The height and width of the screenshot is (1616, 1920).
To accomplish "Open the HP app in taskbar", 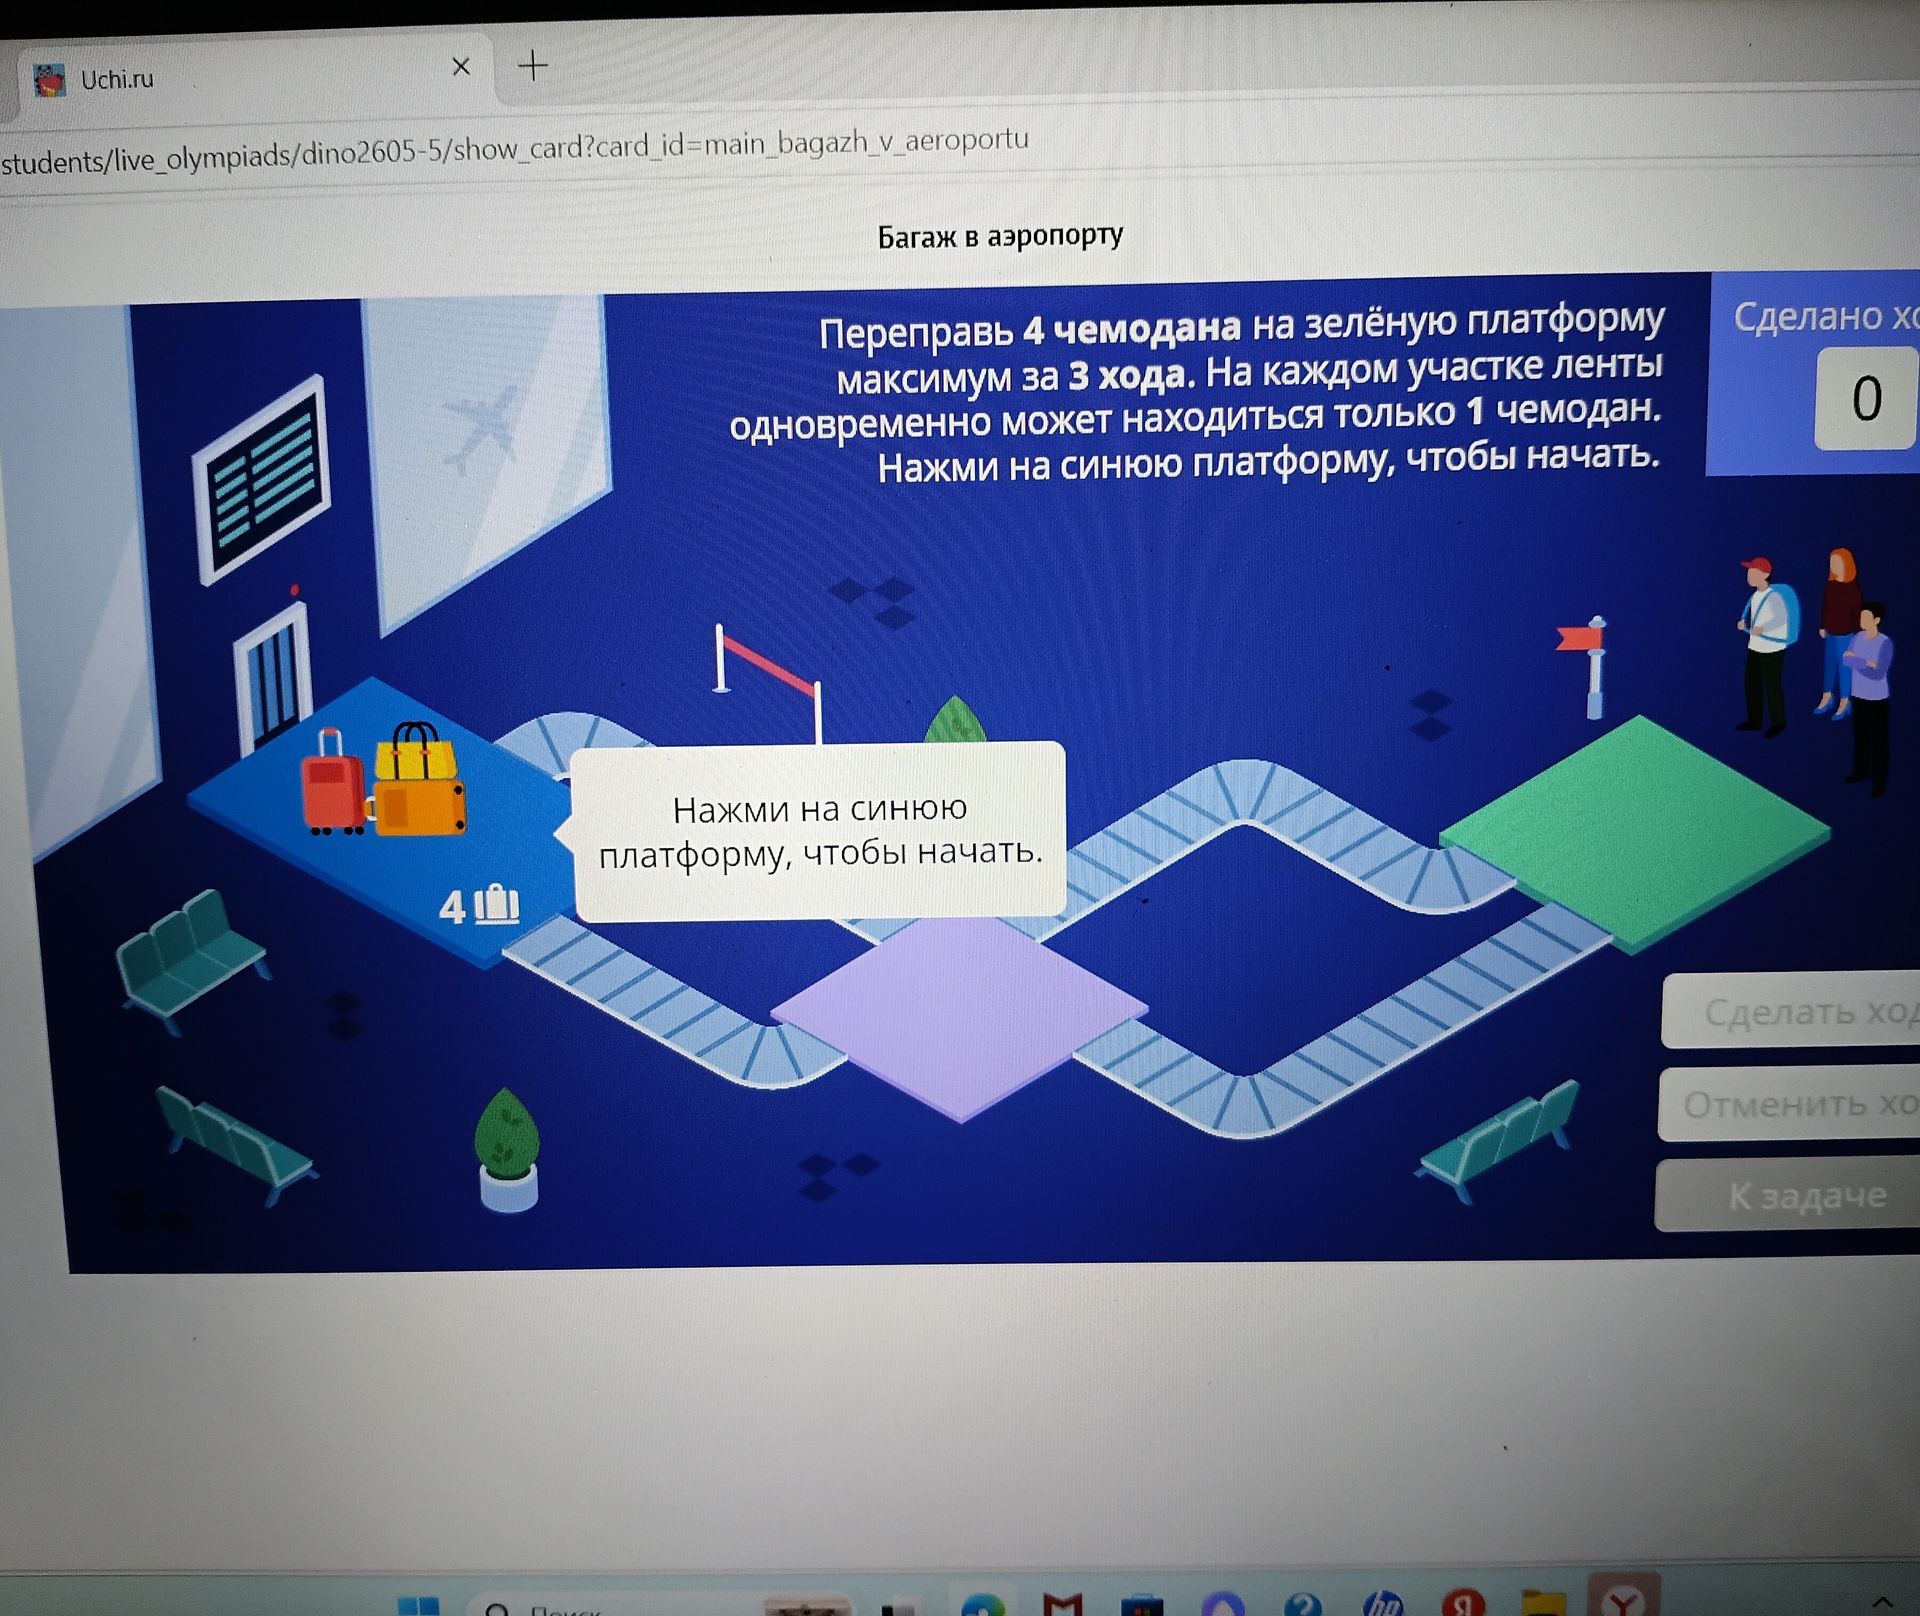I will [1383, 1603].
